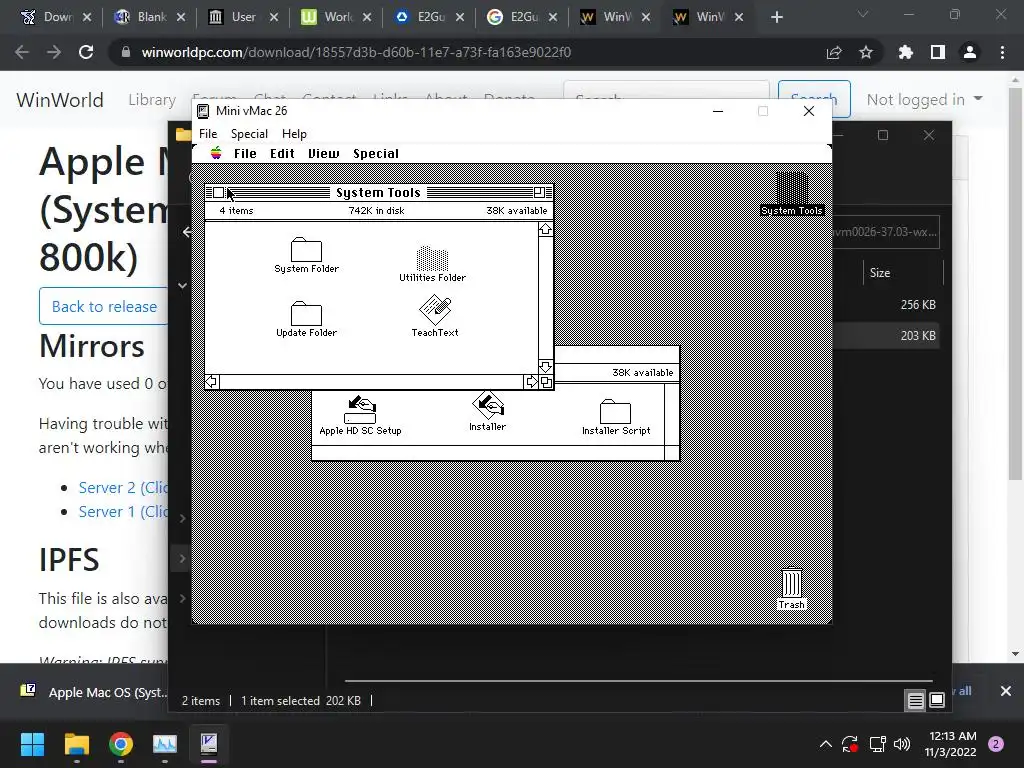Open the WinWorld home link

[x=59, y=100]
